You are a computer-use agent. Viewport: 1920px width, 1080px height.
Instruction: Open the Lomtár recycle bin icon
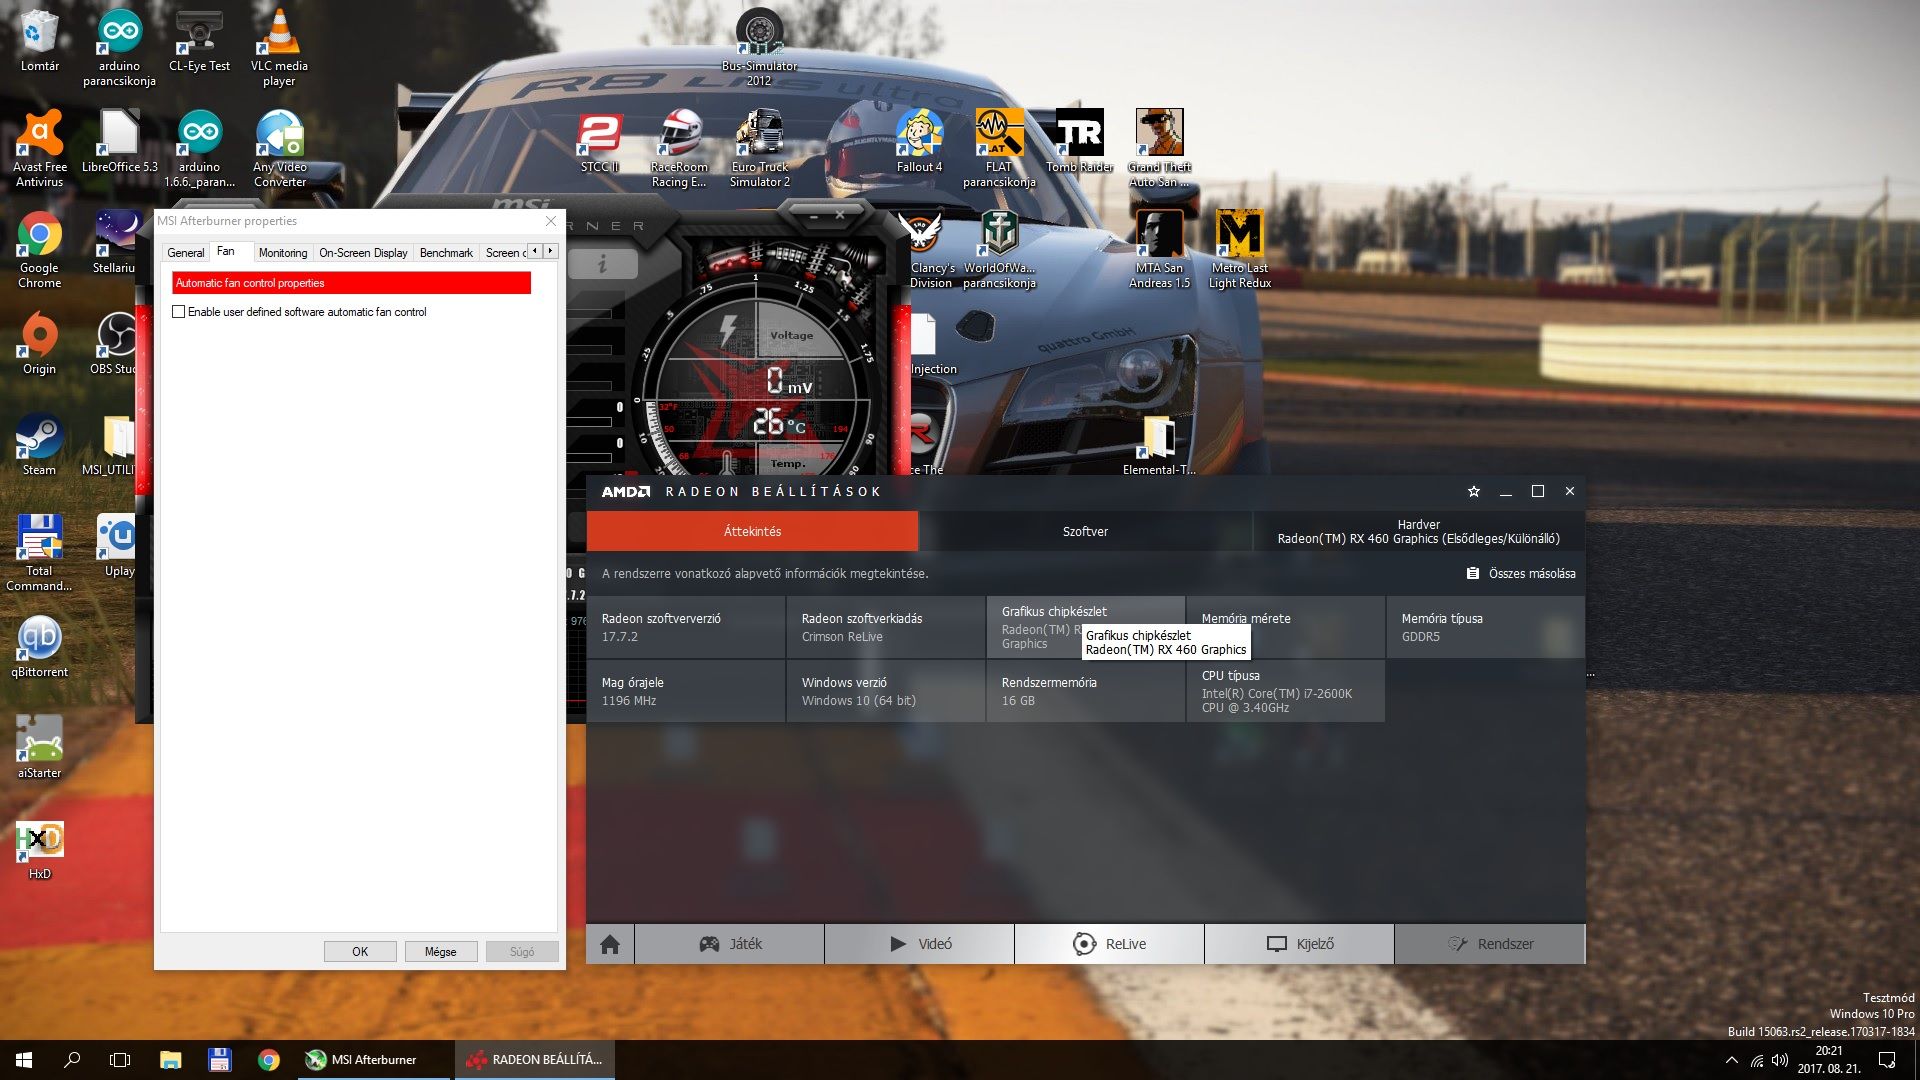point(39,40)
